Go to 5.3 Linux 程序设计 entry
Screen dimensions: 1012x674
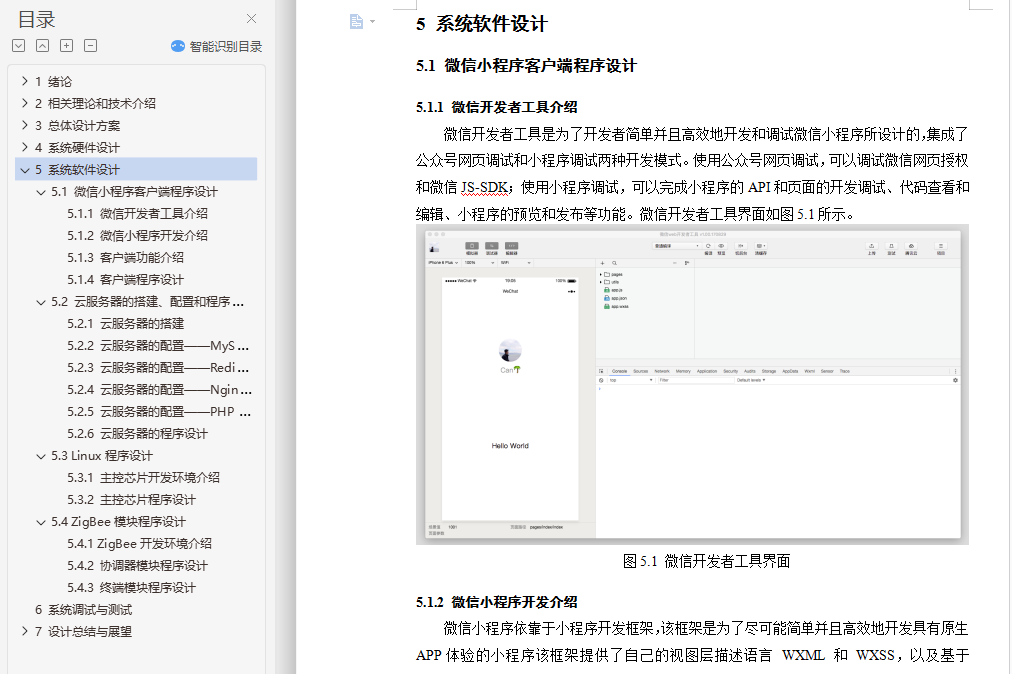click(x=102, y=456)
